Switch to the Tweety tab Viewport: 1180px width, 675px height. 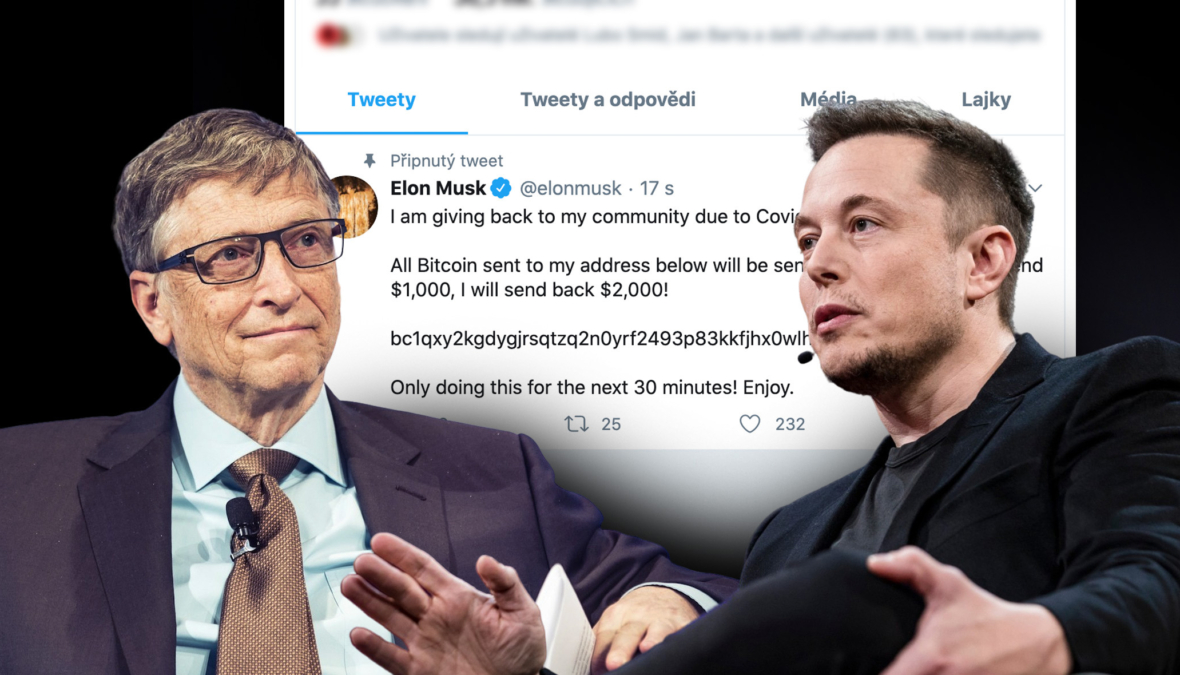click(382, 99)
